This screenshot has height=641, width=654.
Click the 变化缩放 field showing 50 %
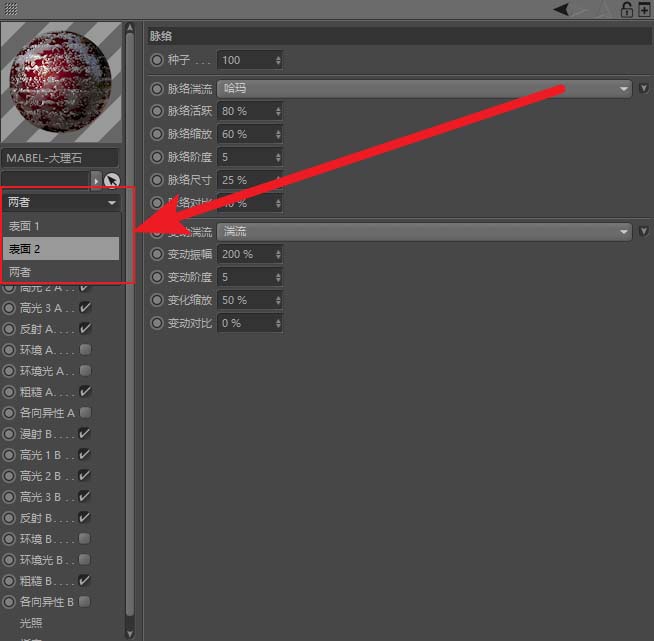pyautogui.click(x=249, y=300)
